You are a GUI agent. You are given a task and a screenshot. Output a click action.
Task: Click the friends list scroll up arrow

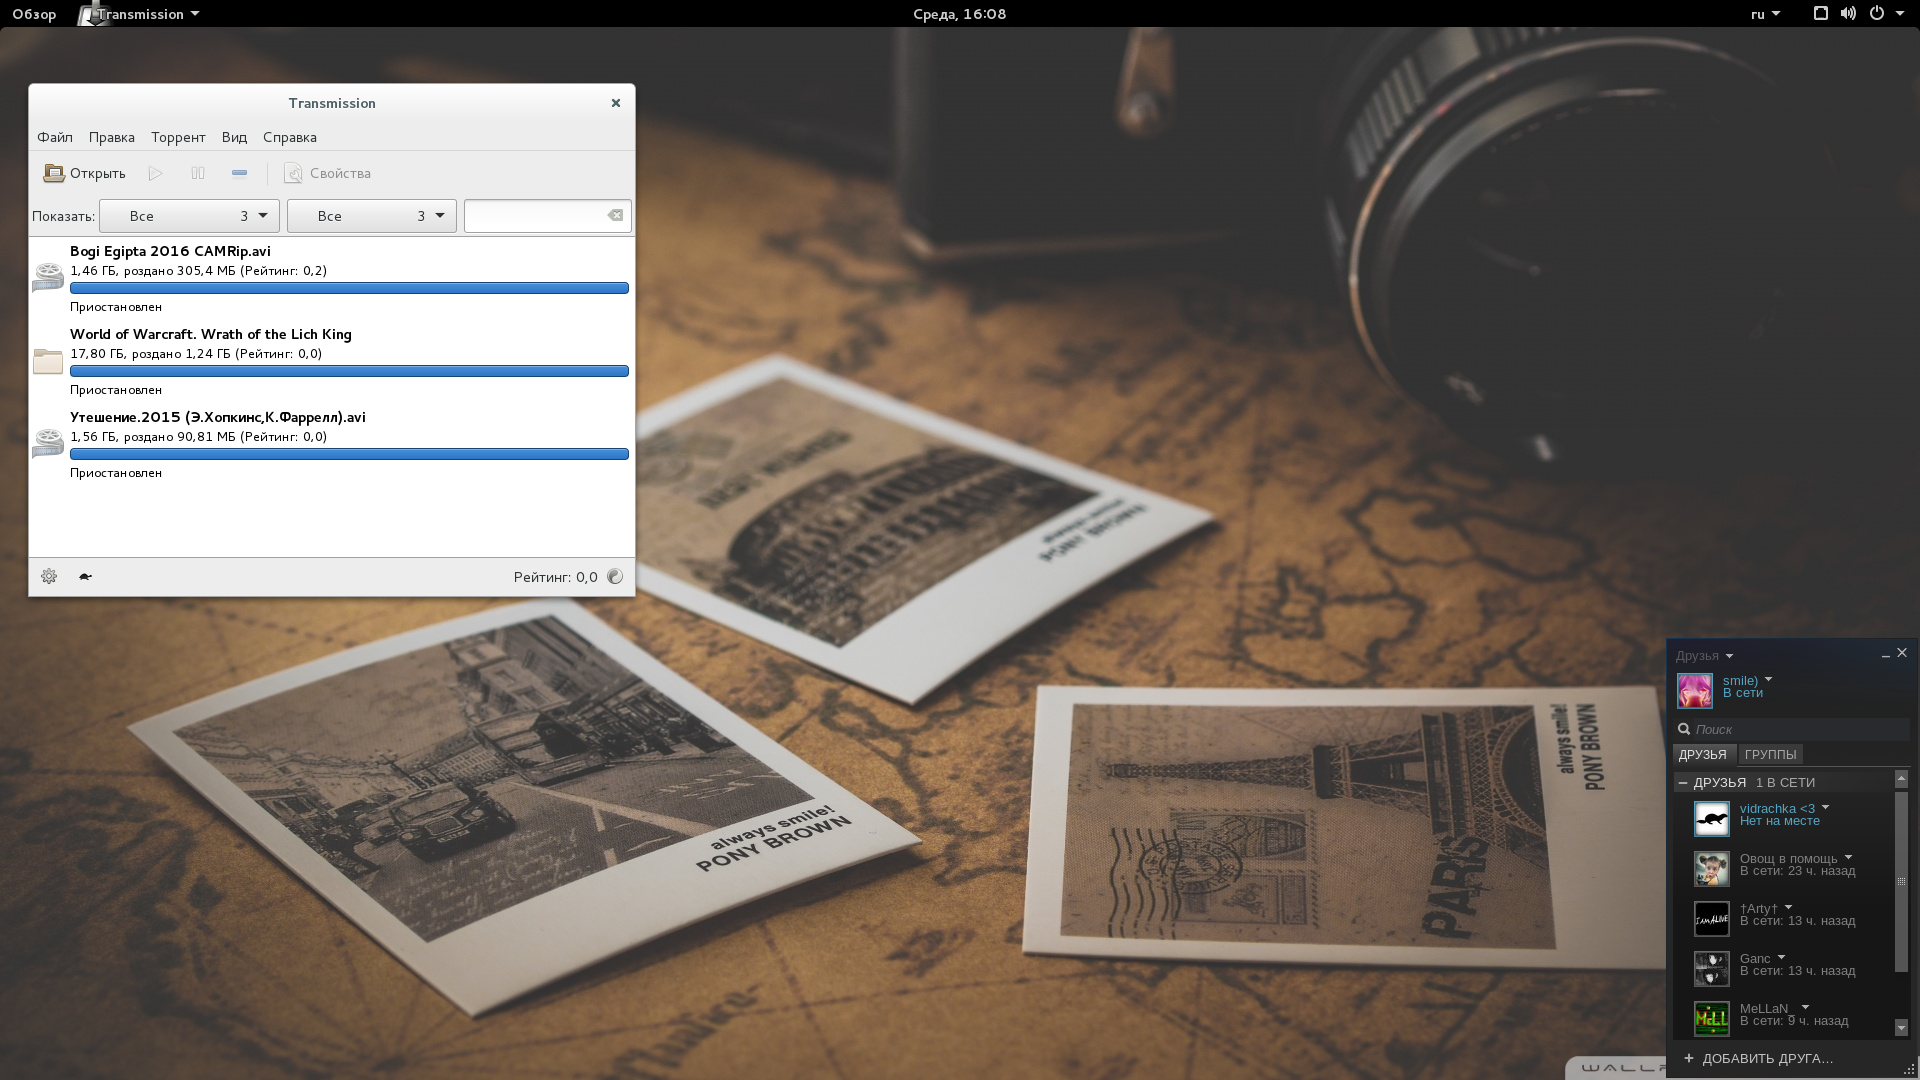tap(1901, 779)
